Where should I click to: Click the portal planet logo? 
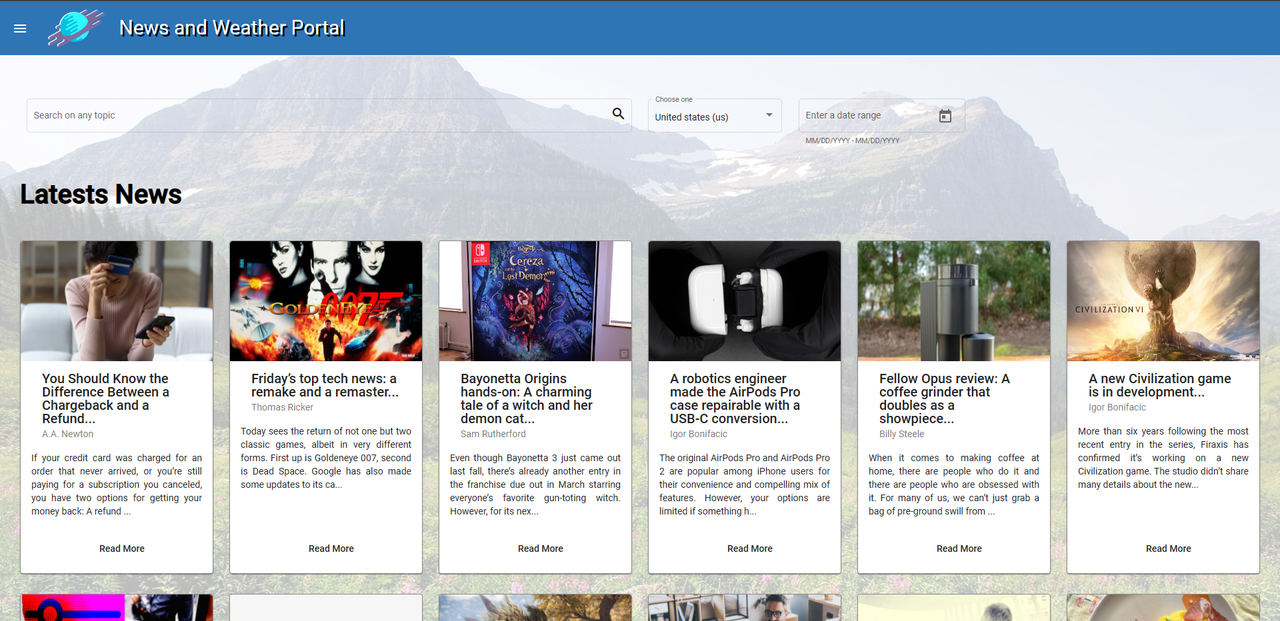click(x=75, y=27)
